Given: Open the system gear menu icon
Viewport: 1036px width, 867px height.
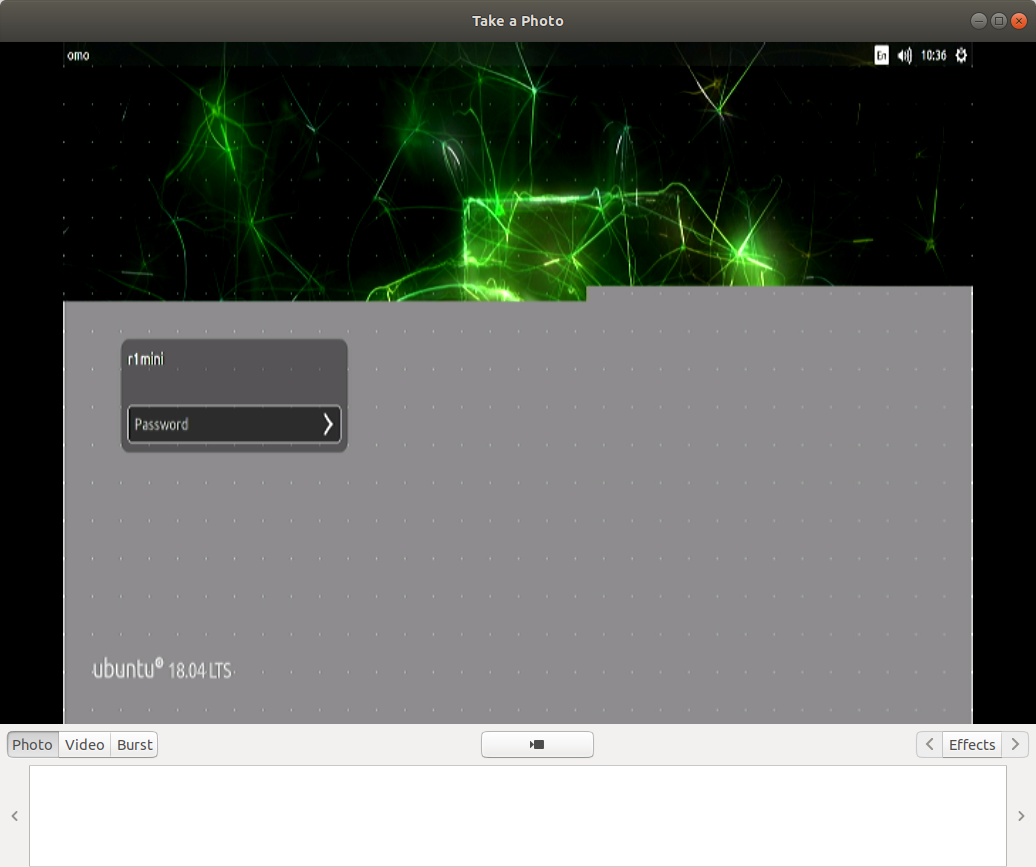Looking at the screenshot, I should tap(961, 55).
